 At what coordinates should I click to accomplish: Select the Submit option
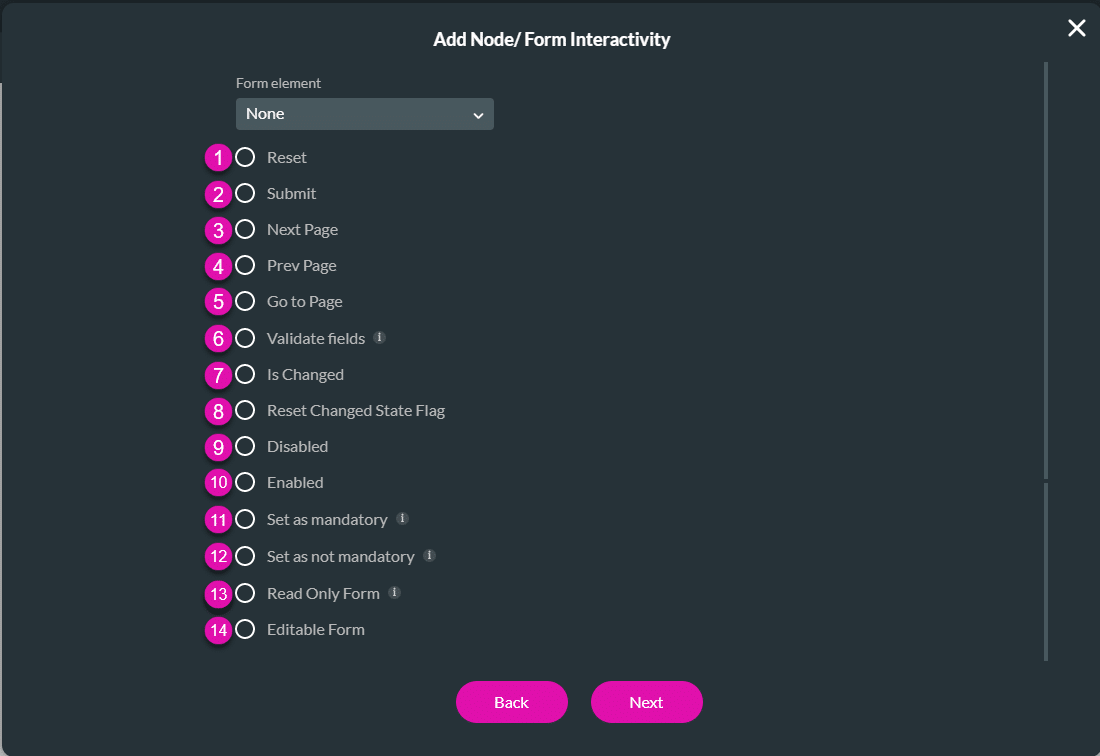coord(243,193)
